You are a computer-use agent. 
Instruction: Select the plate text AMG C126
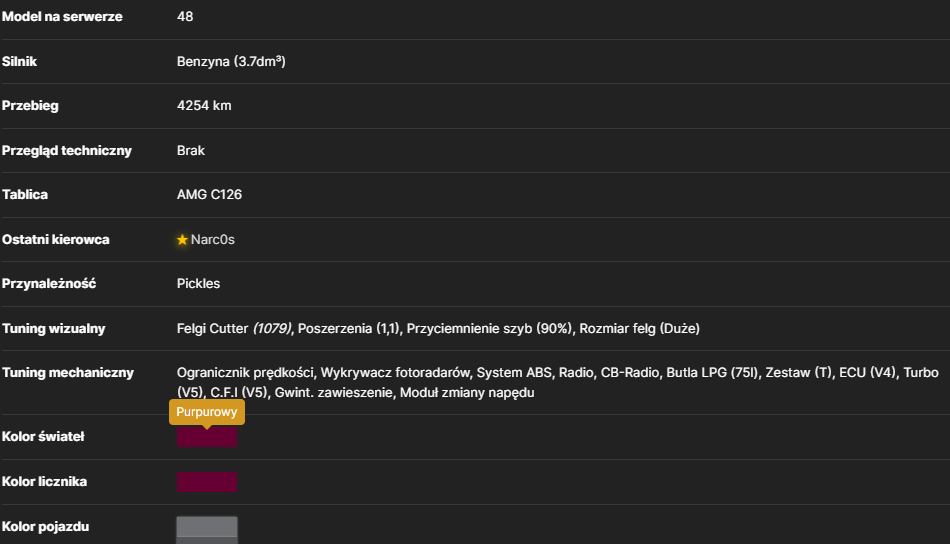click(209, 194)
